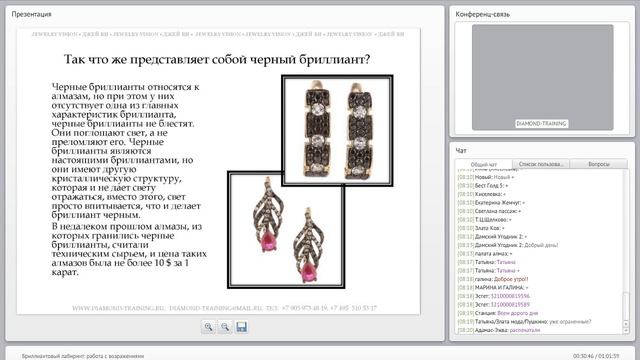Image resolution: width=640 pixels, height=360 pixels.
Task: Click the Чат panel title
Action: [461, 151]
